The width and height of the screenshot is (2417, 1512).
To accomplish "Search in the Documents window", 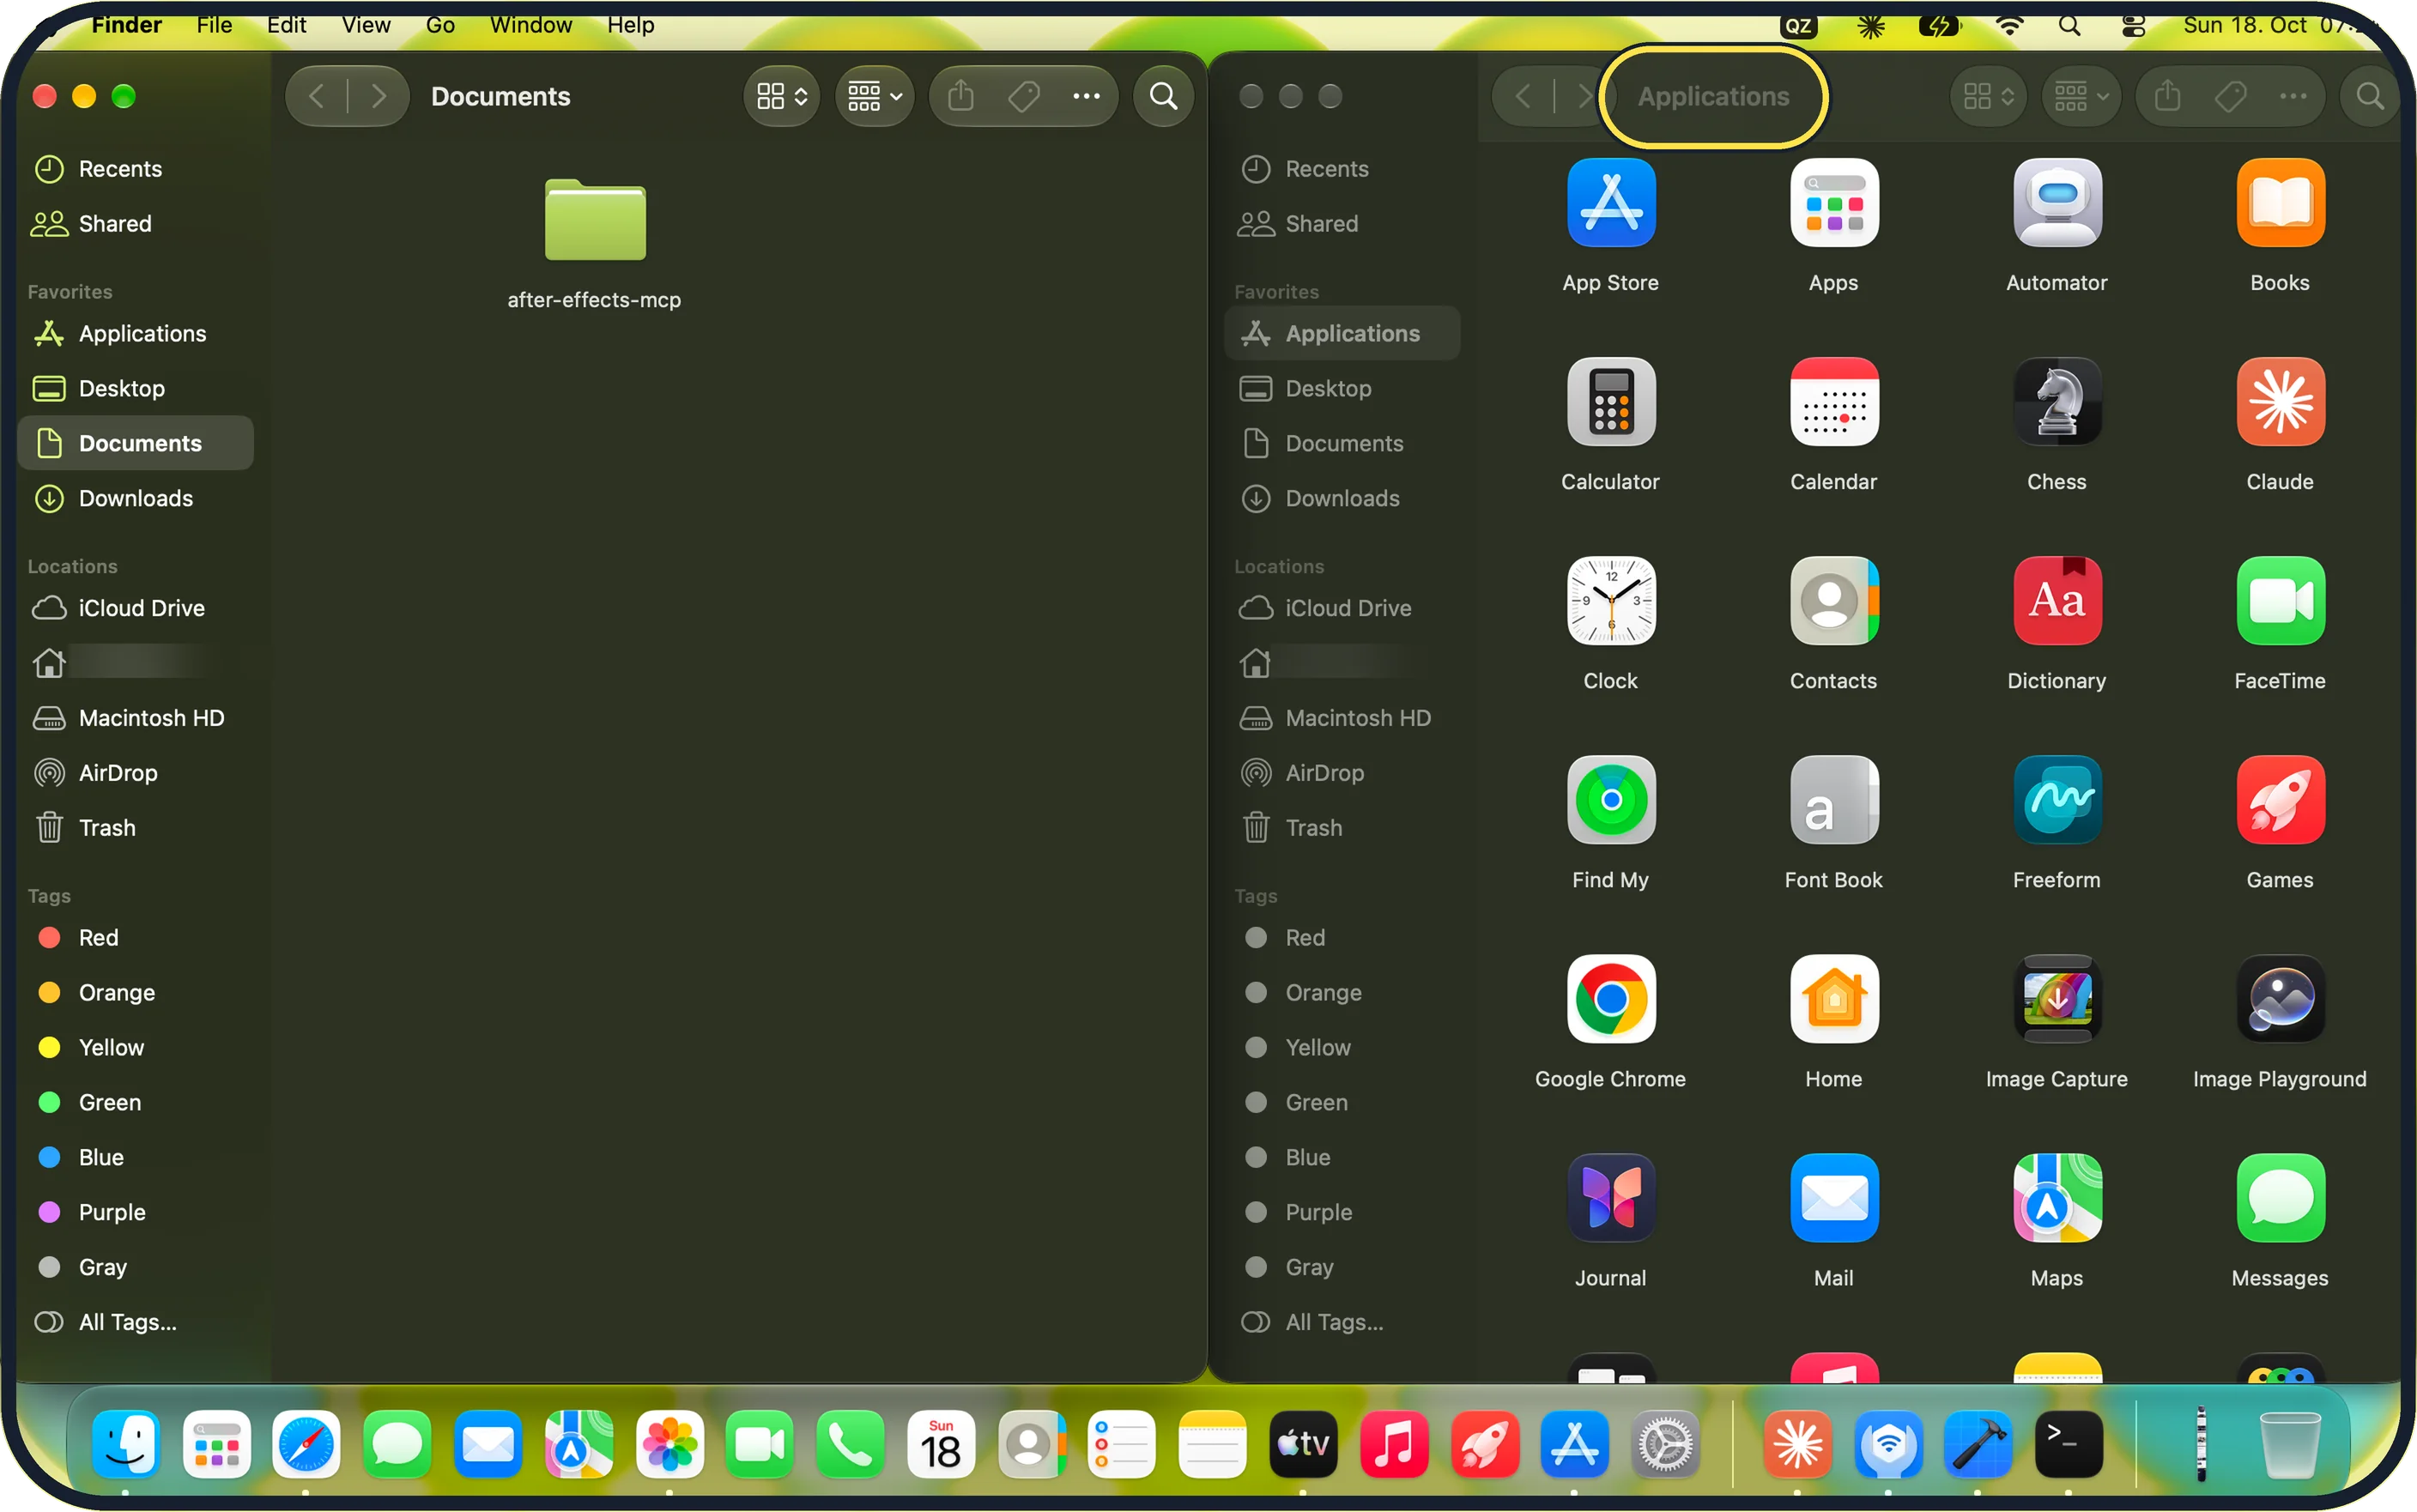I will tap(1162, 96).
